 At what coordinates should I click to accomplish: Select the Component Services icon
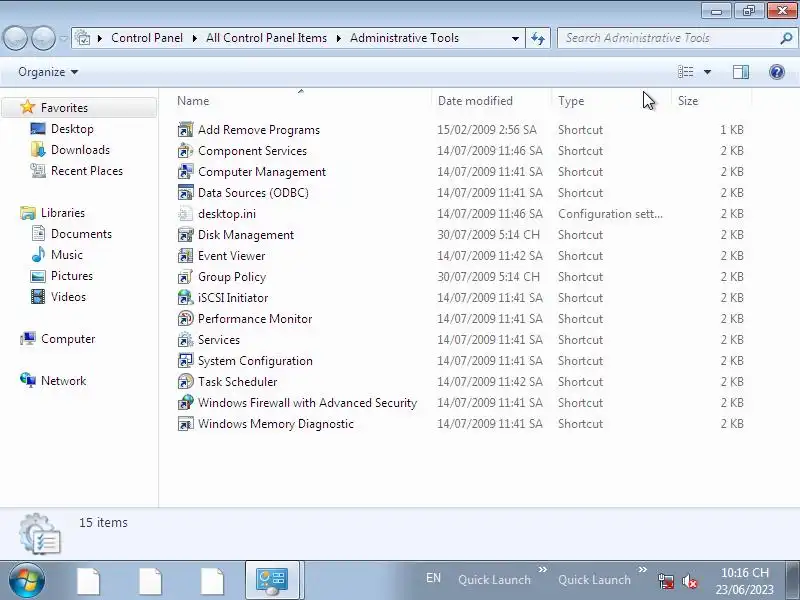185,151
